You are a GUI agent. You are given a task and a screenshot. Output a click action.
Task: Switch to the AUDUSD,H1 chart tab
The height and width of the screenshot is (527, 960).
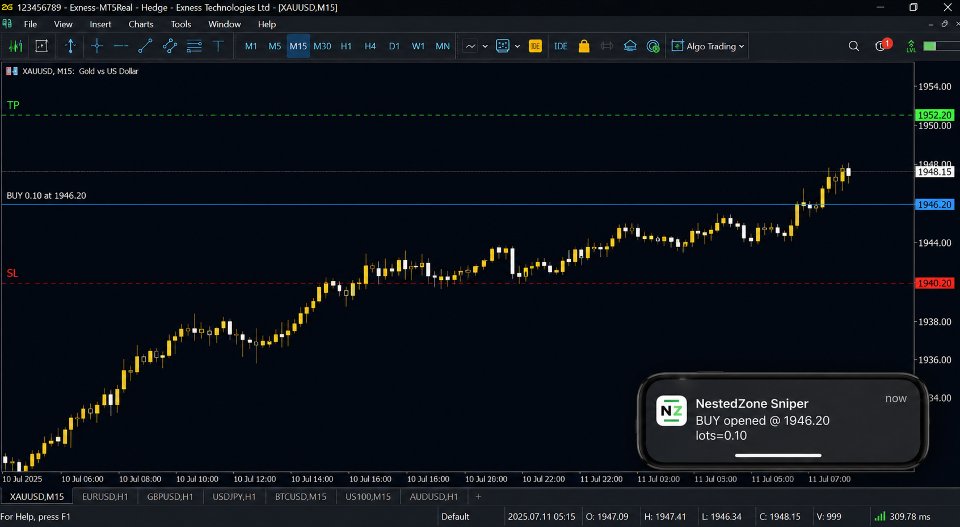coord(433,496)
